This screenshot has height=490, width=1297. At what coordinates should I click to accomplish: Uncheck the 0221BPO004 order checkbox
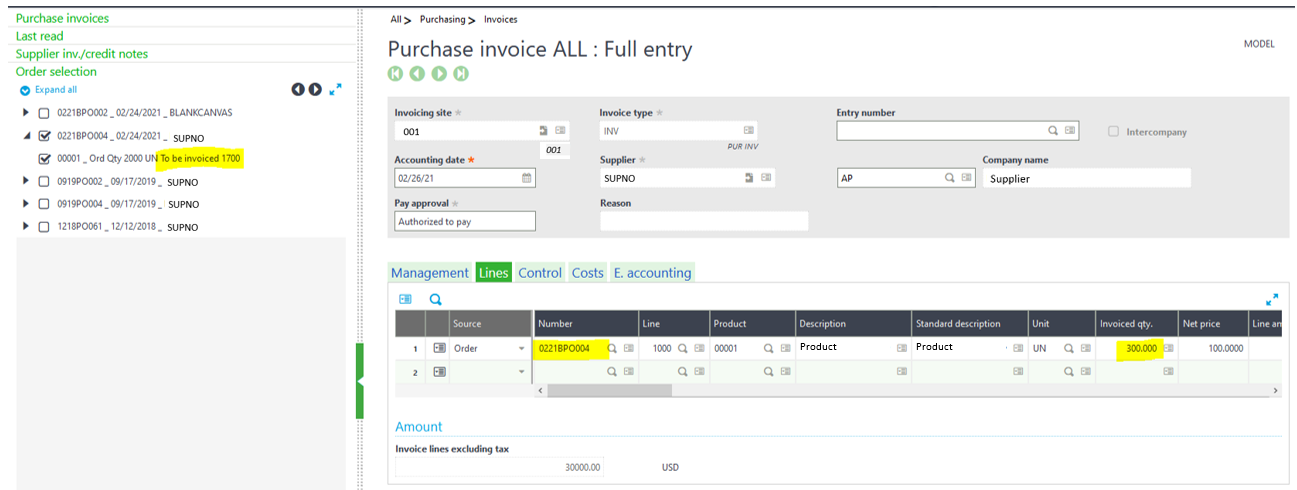(x=44, y=136)
